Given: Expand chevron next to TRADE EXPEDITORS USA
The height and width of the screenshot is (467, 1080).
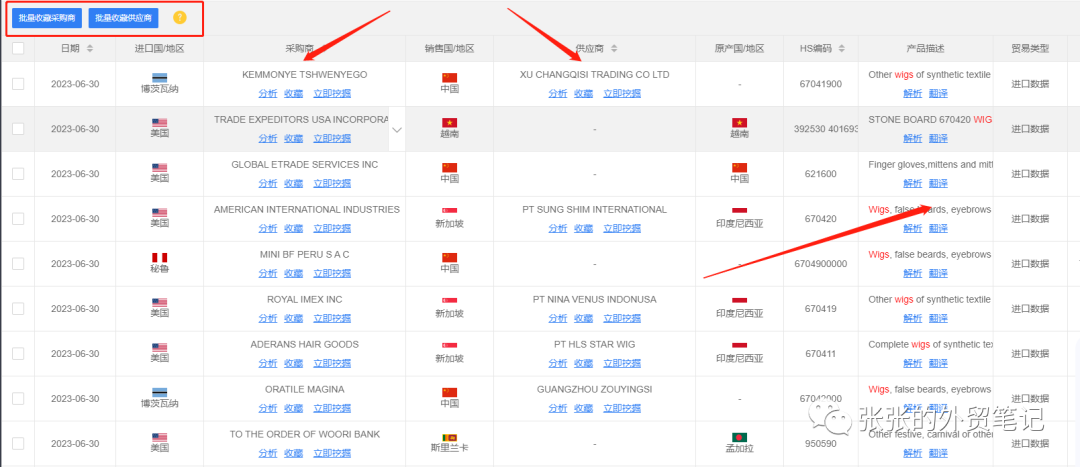Looking at the screenshot, I should (x=397, y=129).
